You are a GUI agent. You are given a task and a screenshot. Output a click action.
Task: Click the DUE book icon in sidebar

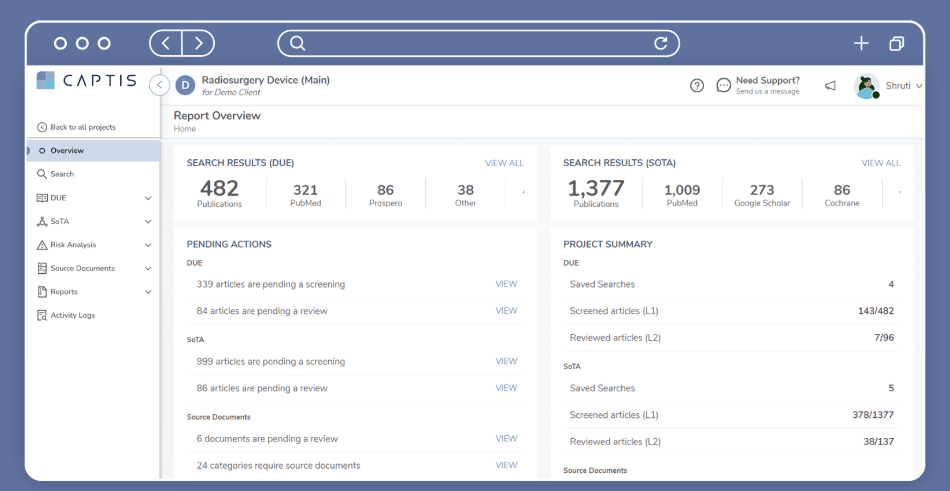(x=42, y=198)
